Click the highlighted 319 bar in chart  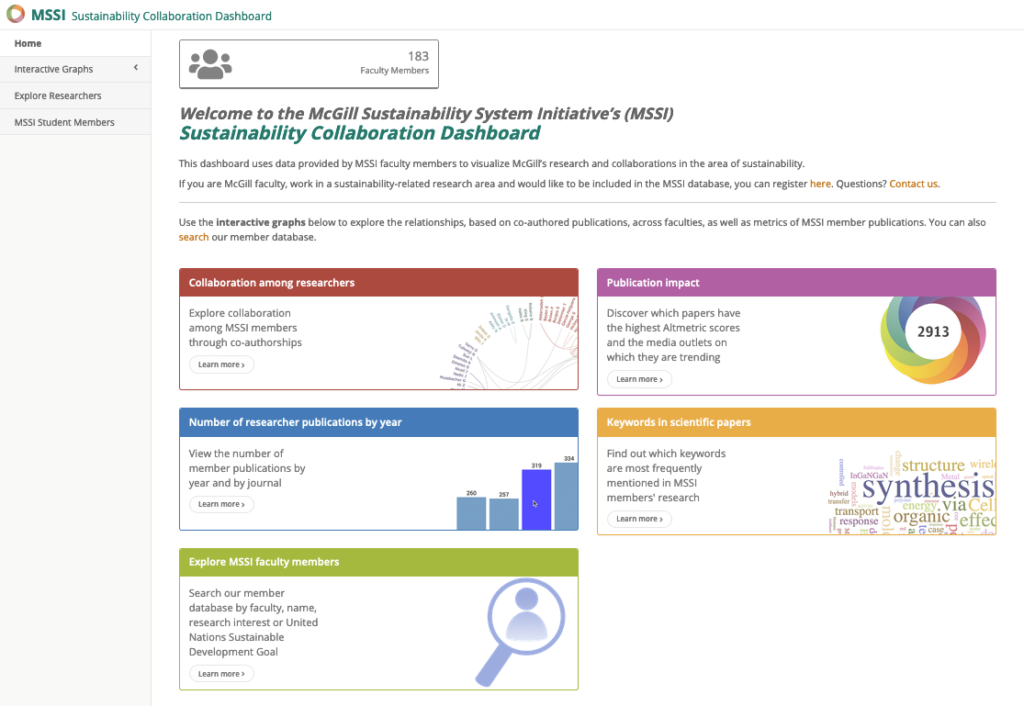click(536, 499)
